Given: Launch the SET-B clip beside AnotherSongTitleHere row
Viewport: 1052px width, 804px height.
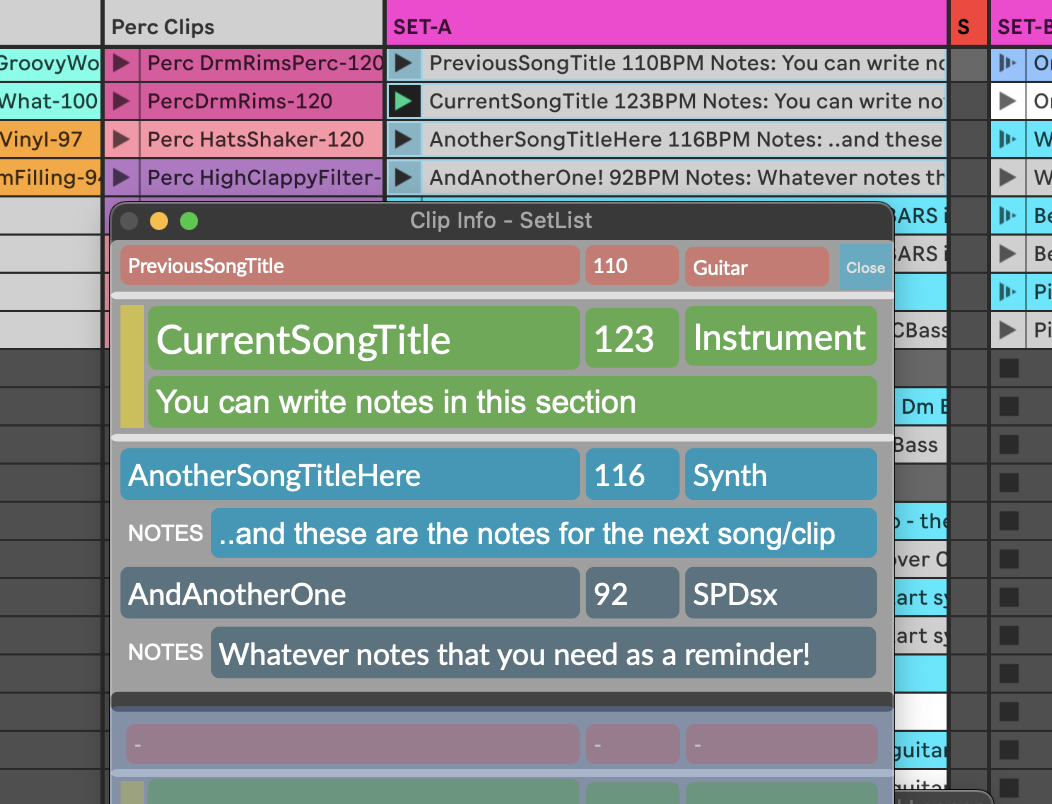Looking at the screenshot, I should tap(1008, 140).
